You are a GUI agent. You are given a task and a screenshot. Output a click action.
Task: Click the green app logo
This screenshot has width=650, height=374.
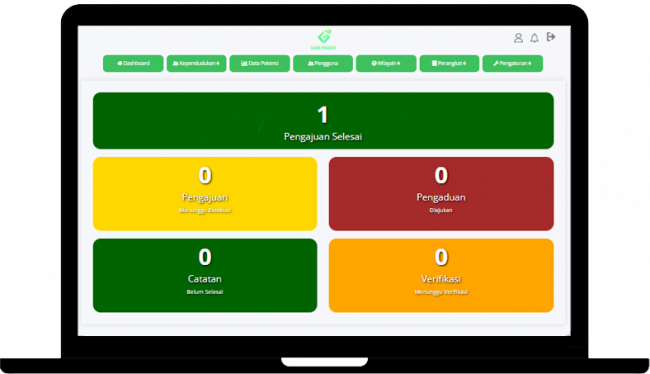(x=323, y=39)
